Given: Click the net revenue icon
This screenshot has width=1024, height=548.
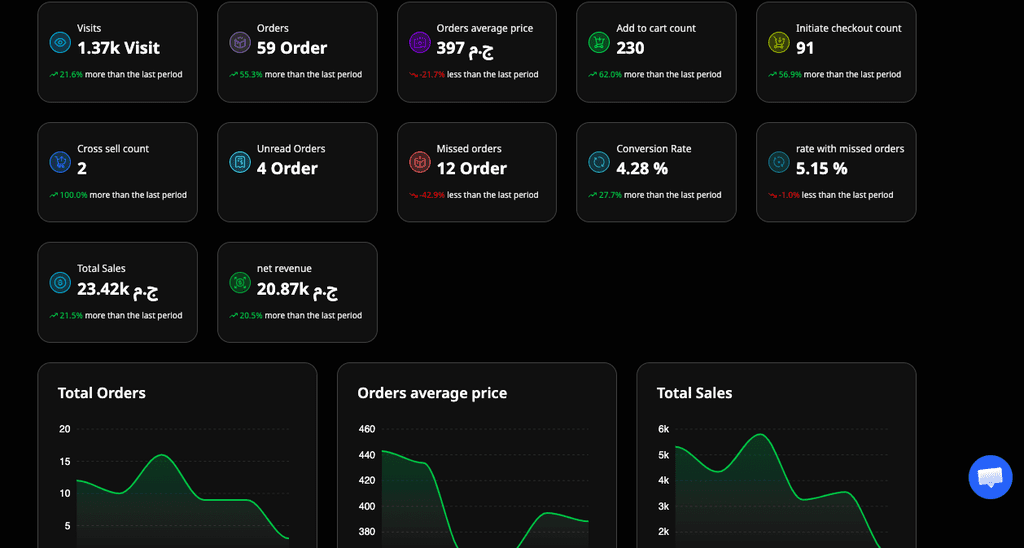Looking at the screenshot, I should pos(240,283).
